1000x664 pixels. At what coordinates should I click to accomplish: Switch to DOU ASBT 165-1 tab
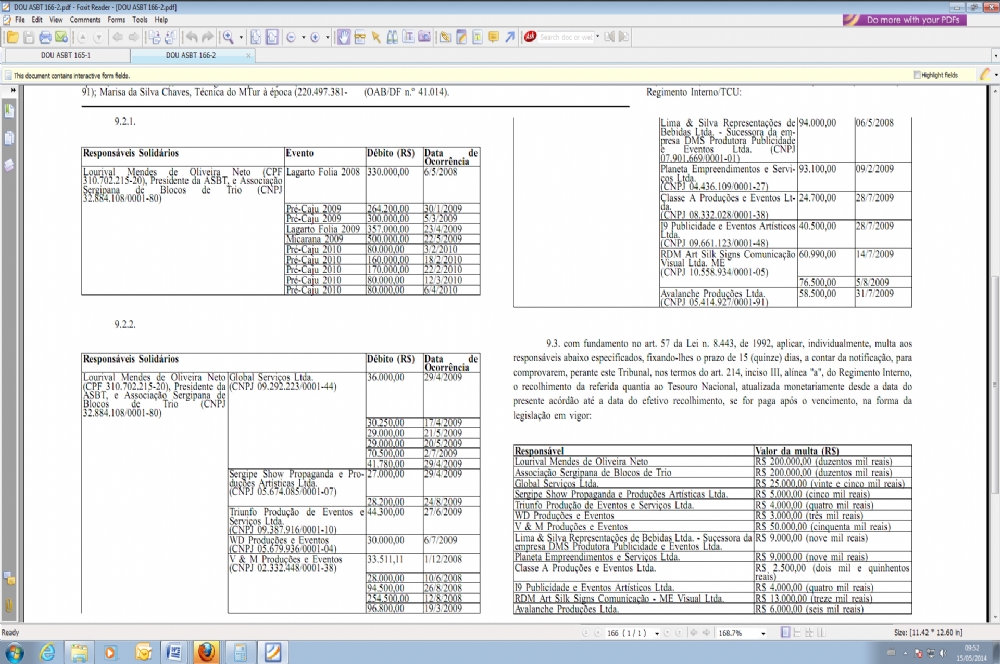(67, 56)
